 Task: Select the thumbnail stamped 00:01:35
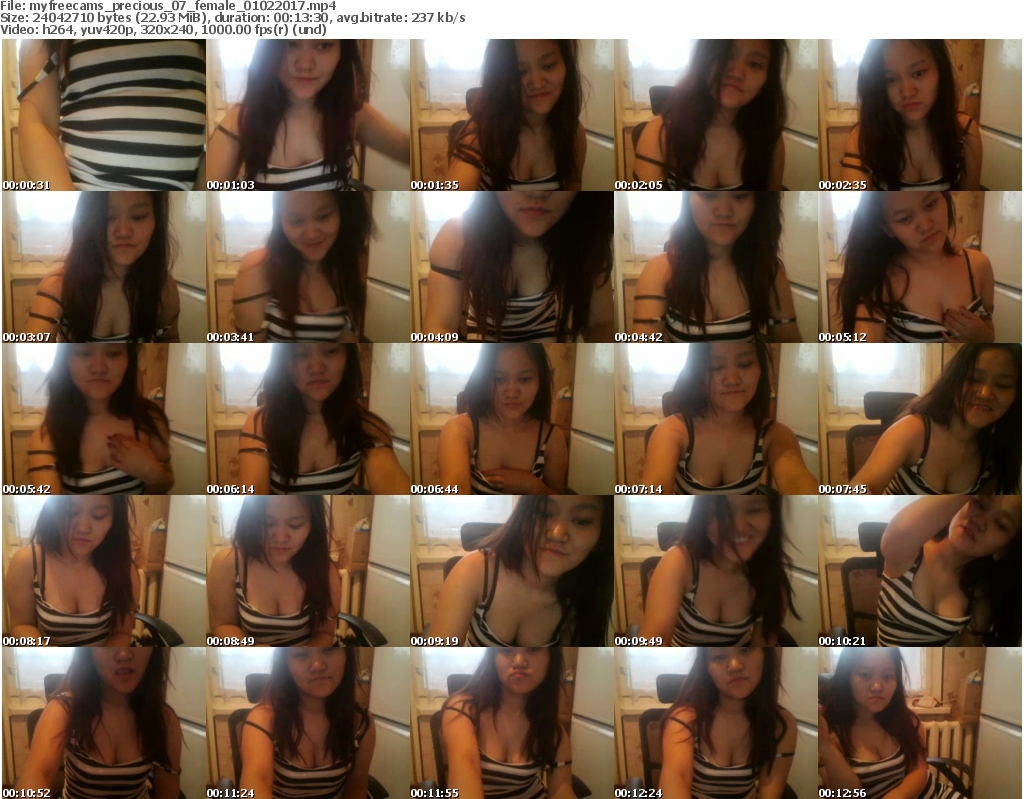pyautogui.click(x=512, y=115)
